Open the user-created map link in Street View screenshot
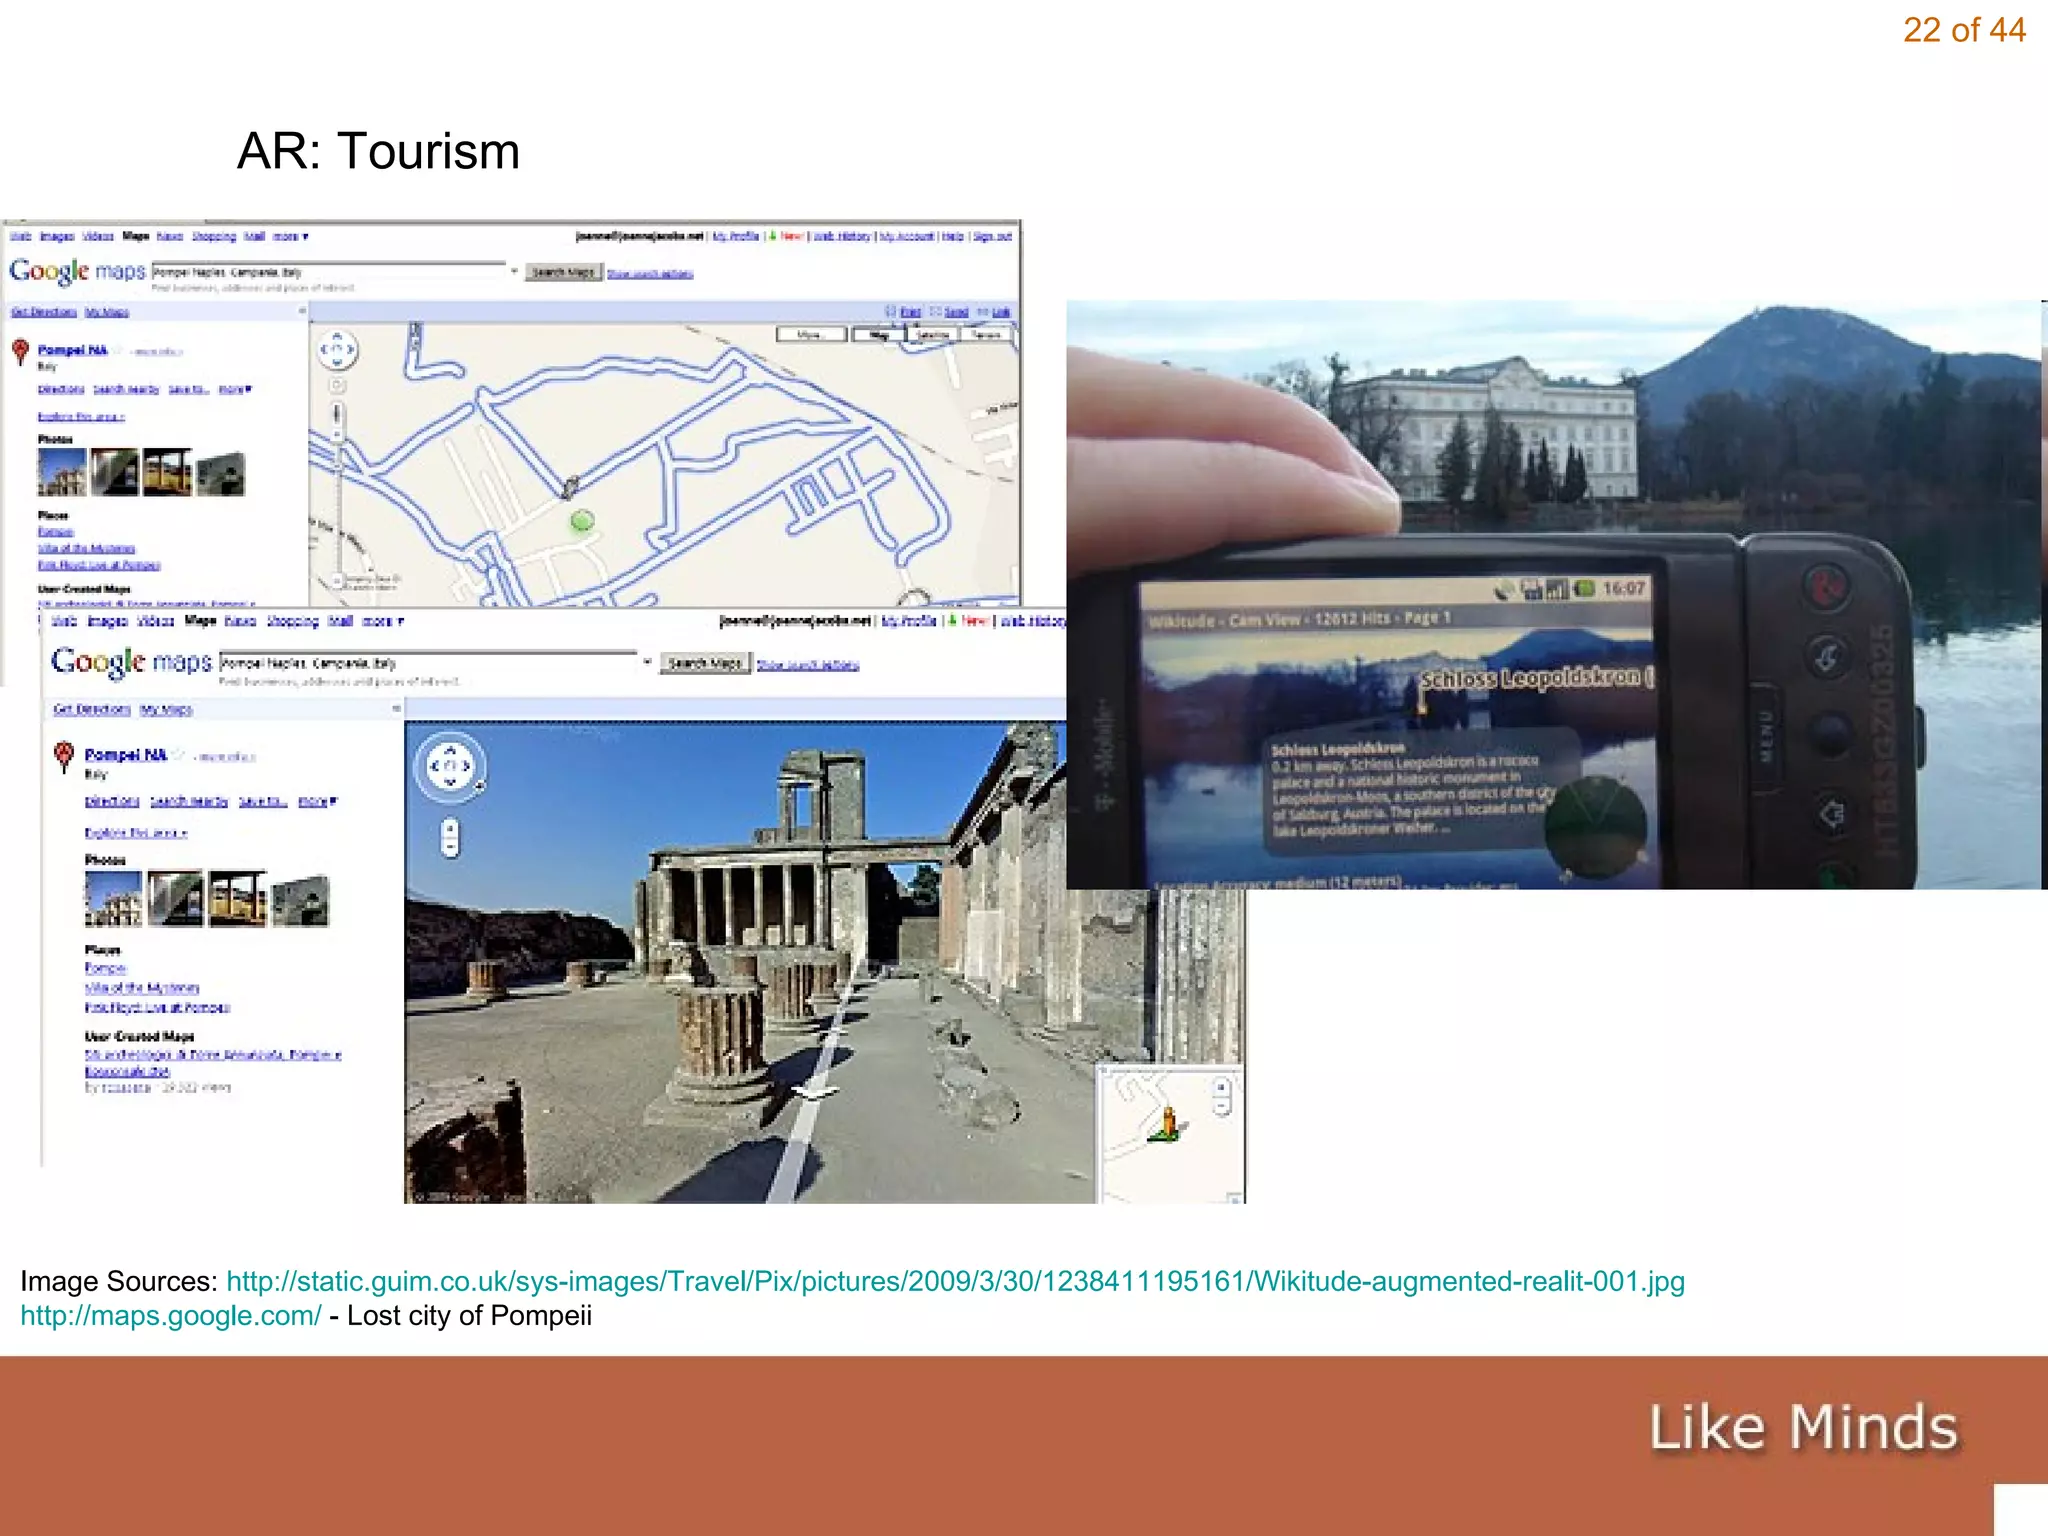This screenshot has height=1536, width=2048. [x=213, y=1062]
